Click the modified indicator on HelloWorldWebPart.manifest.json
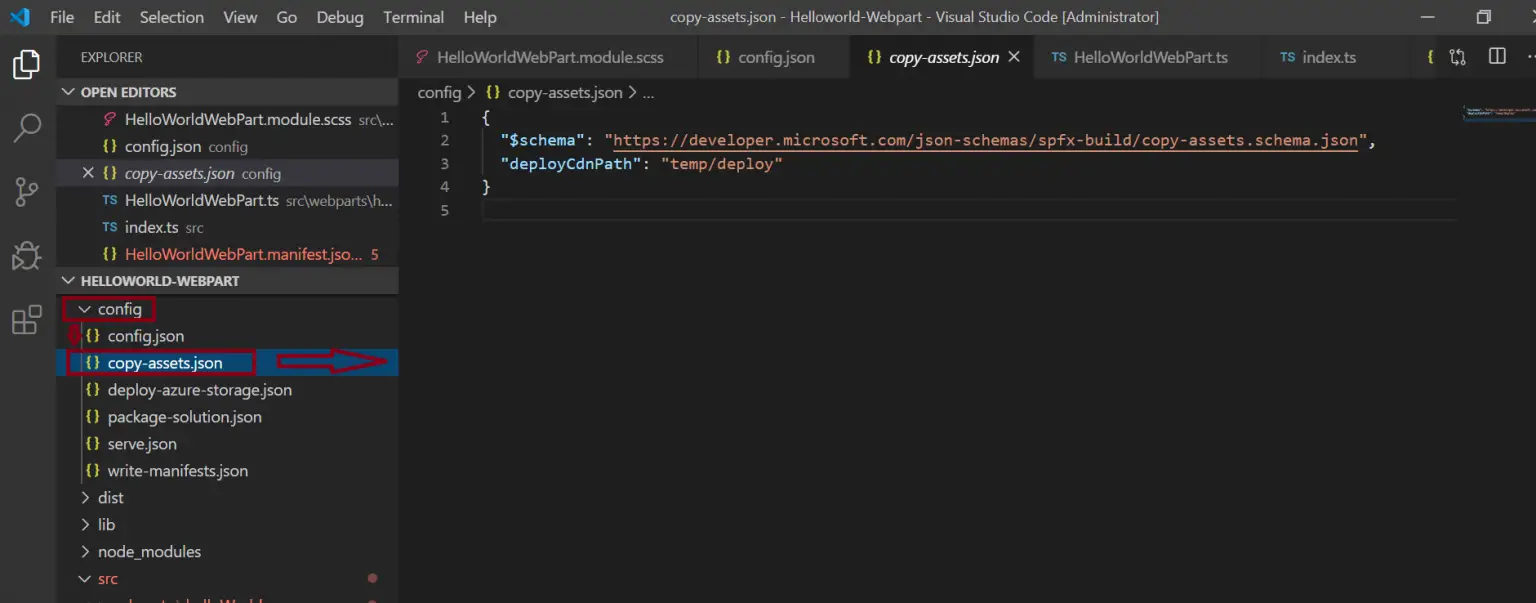Viewport: 1536px width, 603px height. click(377, 254)
